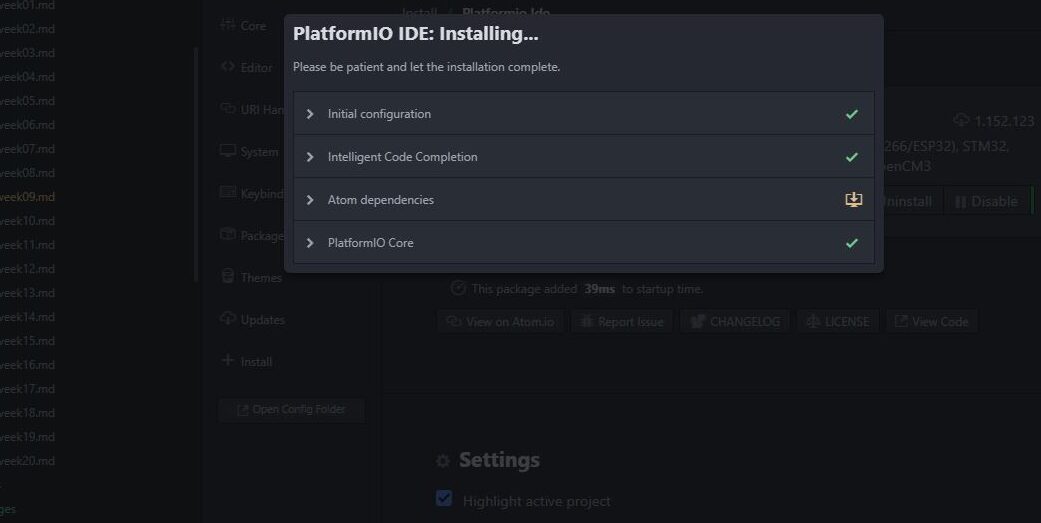This screenshot has width=1041, height=523.
Task: Click the PlatformIO Core checkmark icon
Action: 852,243
